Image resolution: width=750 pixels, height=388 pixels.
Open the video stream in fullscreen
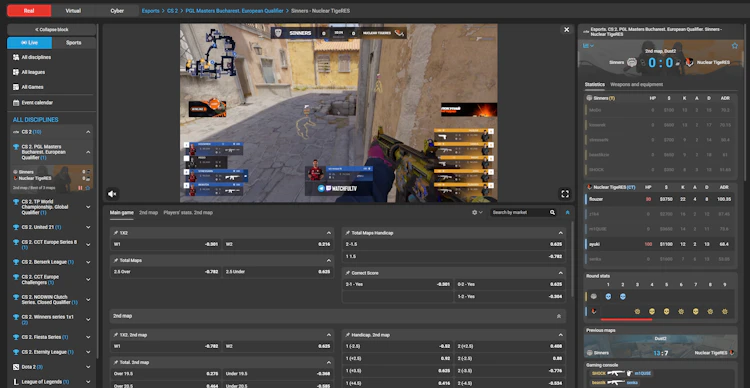565,194
